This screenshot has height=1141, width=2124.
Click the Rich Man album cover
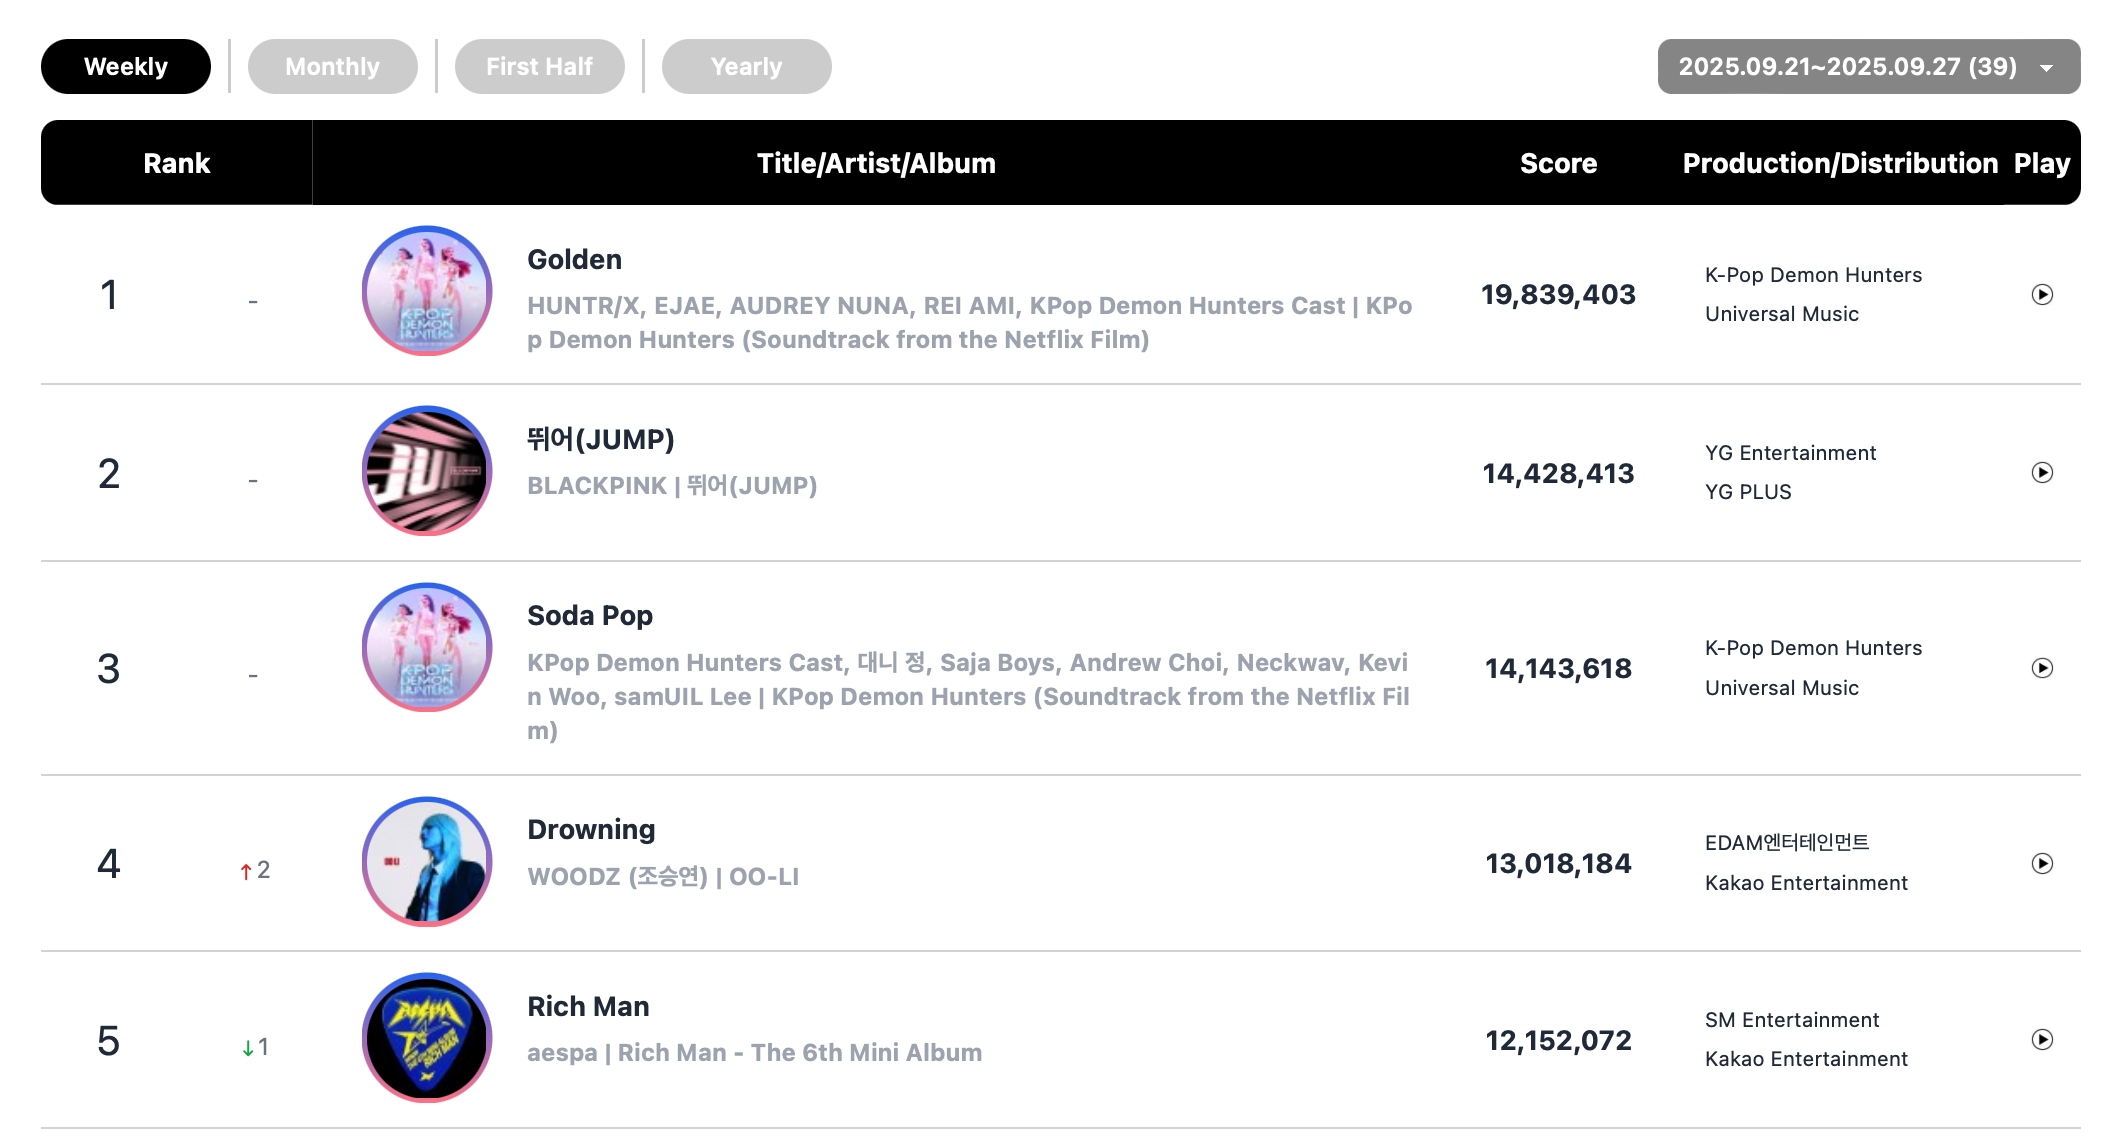point(427,1038)
